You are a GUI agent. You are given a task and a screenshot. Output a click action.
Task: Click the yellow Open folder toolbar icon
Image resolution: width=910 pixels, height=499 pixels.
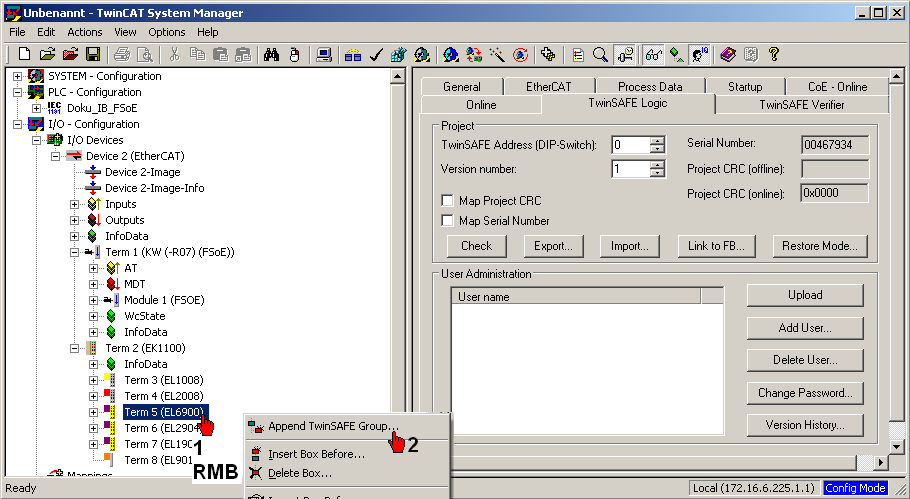48,55
